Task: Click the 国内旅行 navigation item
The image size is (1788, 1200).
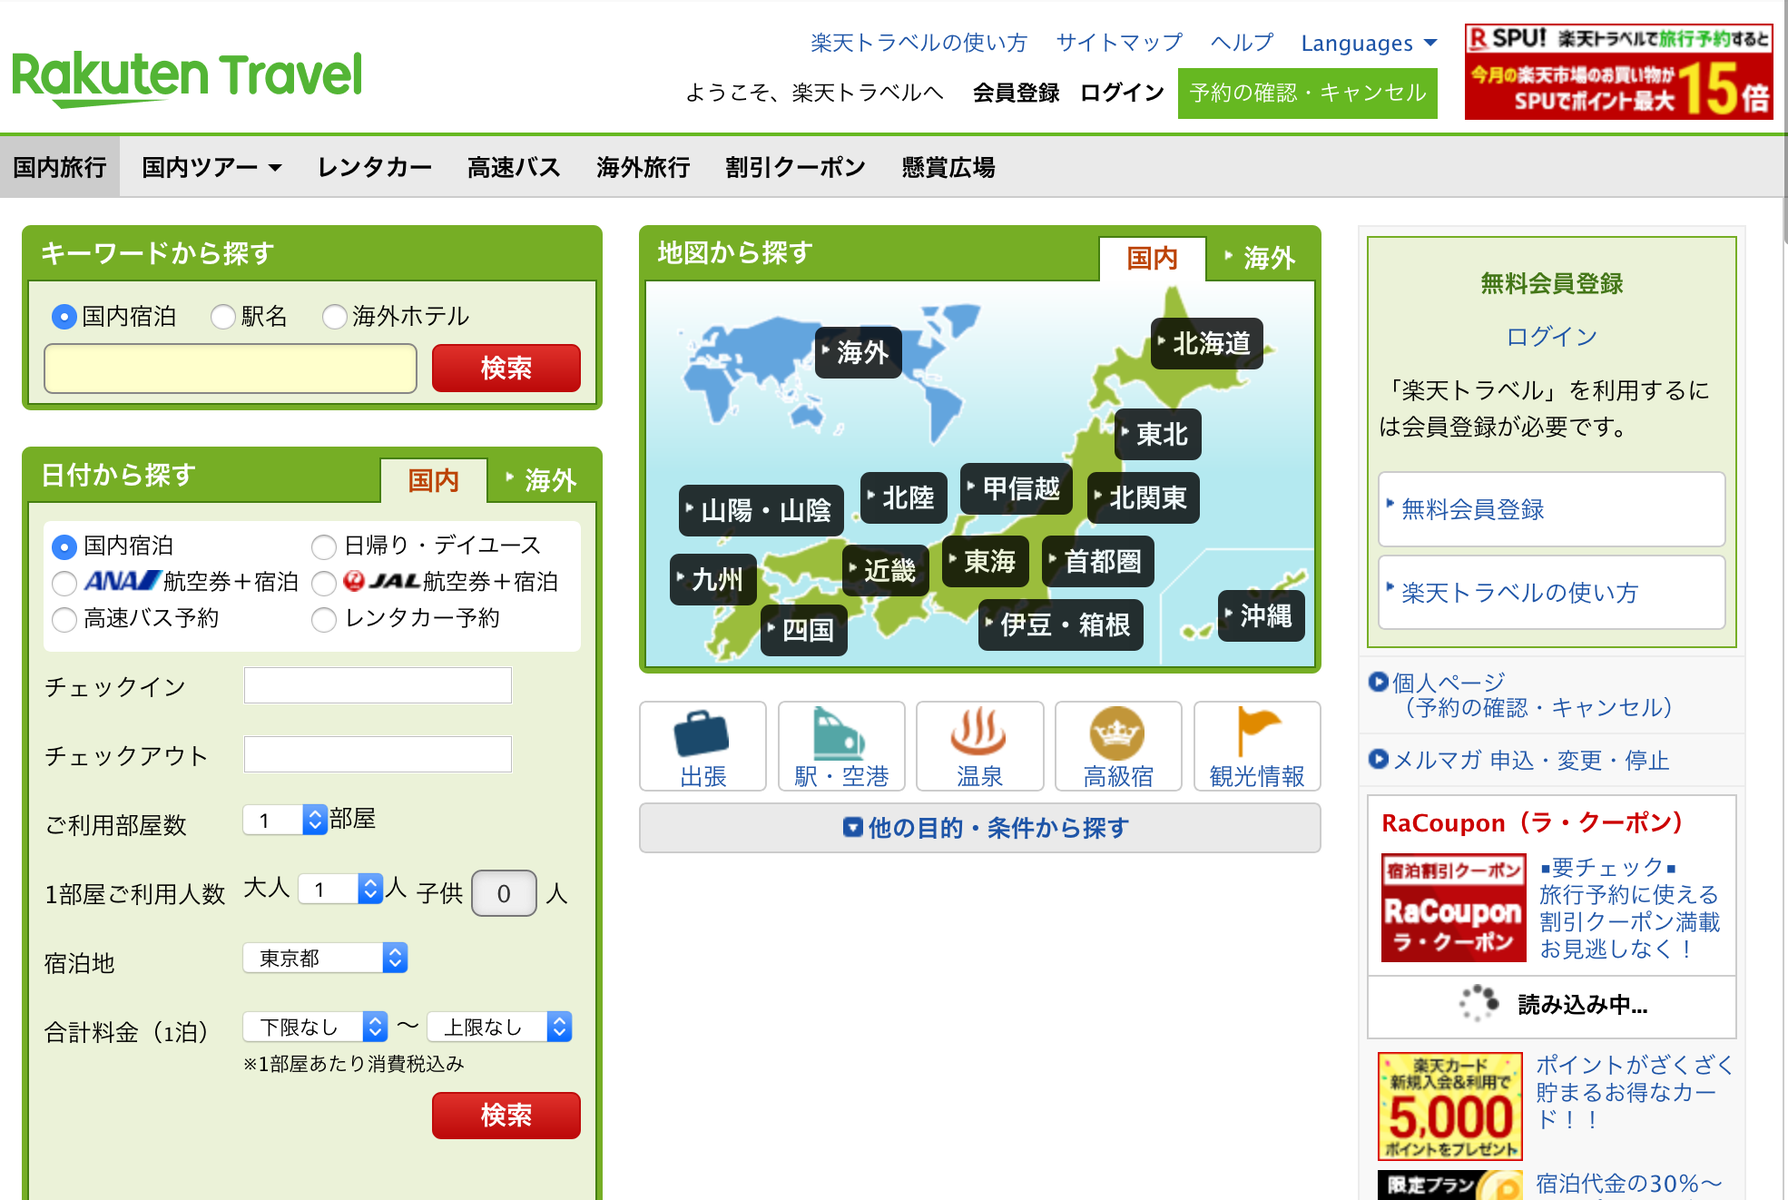Action: pyautogui.click(x=60, y=167)
